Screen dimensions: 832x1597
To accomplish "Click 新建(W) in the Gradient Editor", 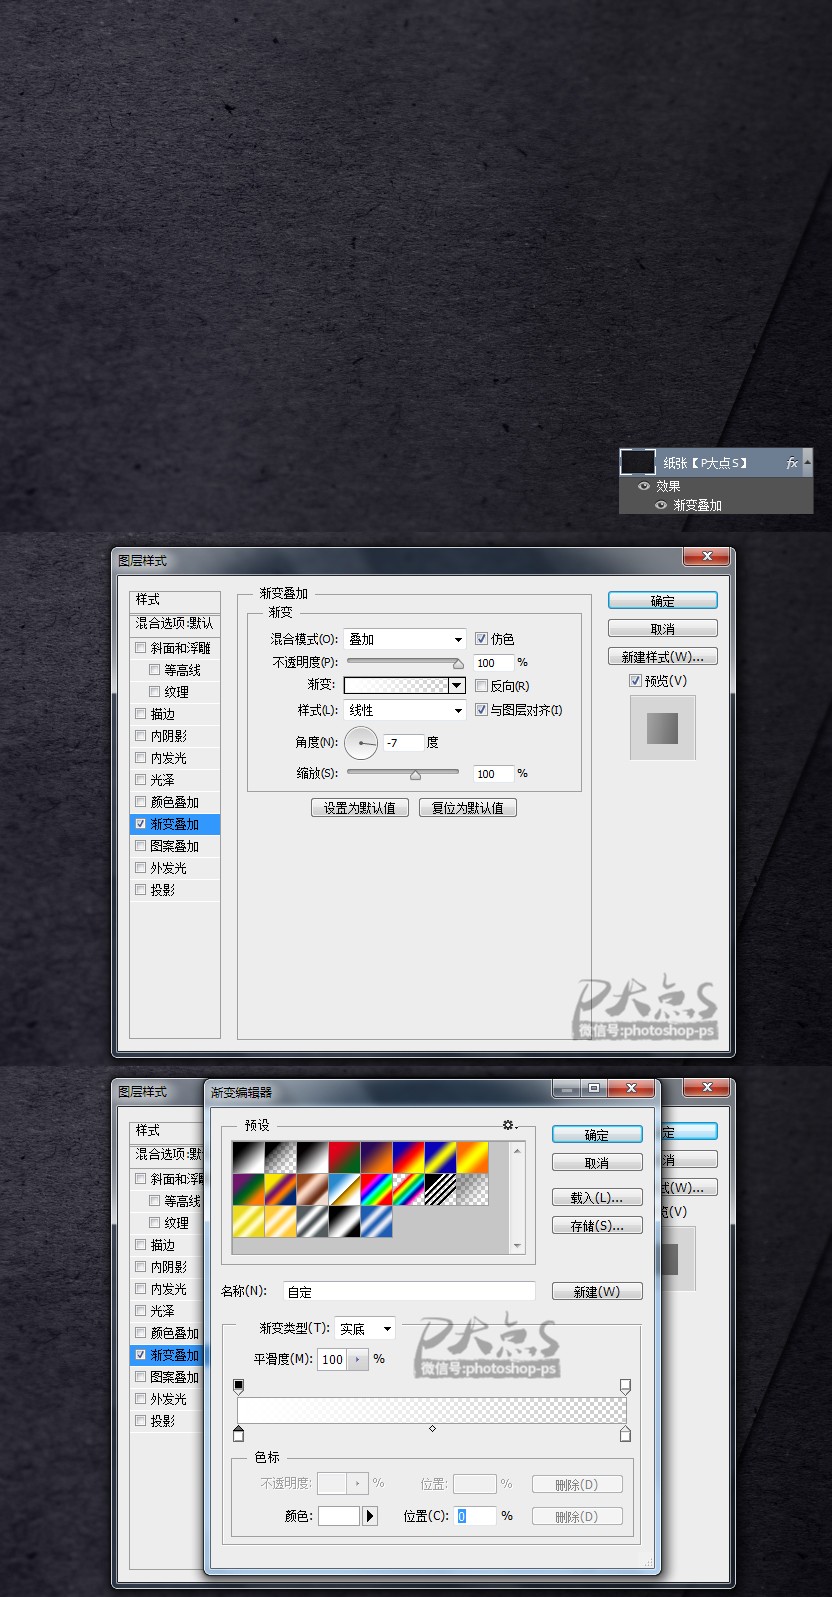I will click(597, 1292).
